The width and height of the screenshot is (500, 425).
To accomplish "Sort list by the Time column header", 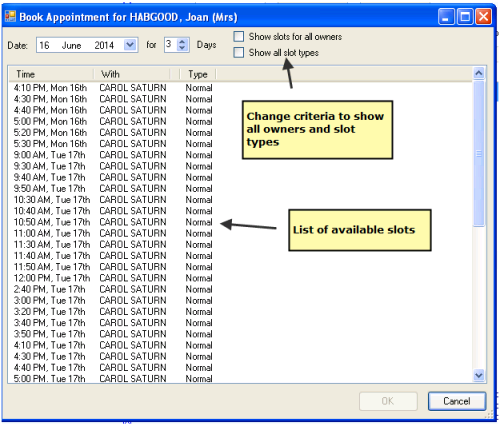I will tap(50, 74).
